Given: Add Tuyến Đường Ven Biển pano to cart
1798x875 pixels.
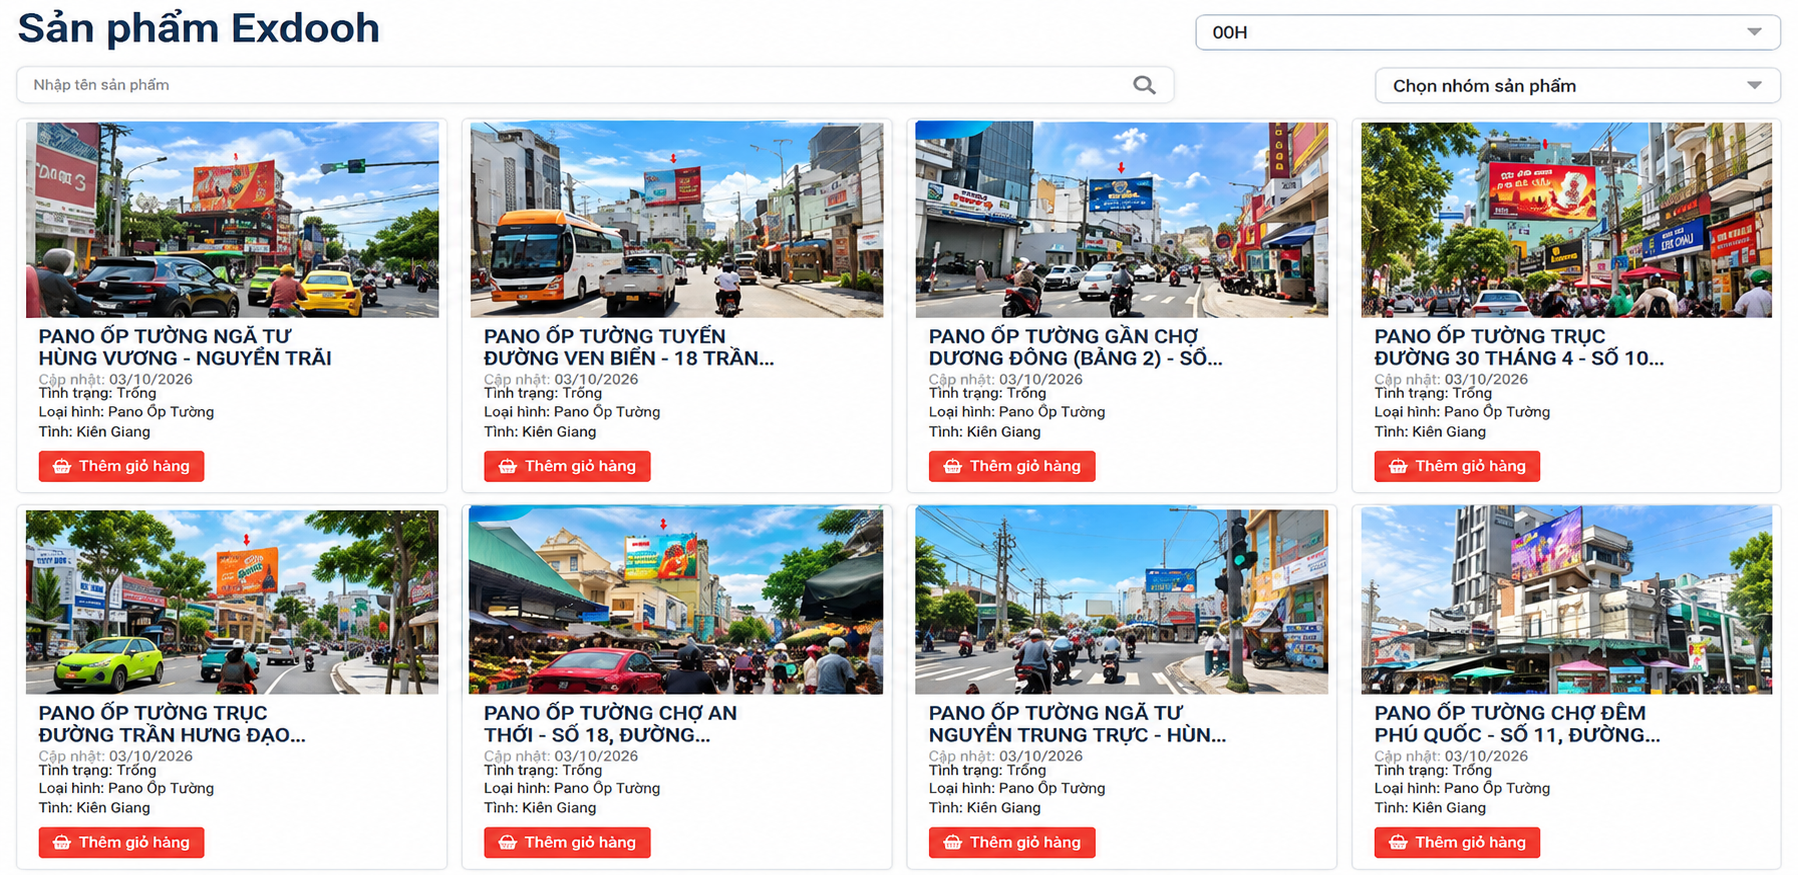Looking at the screenshot, I should [567, 466].
